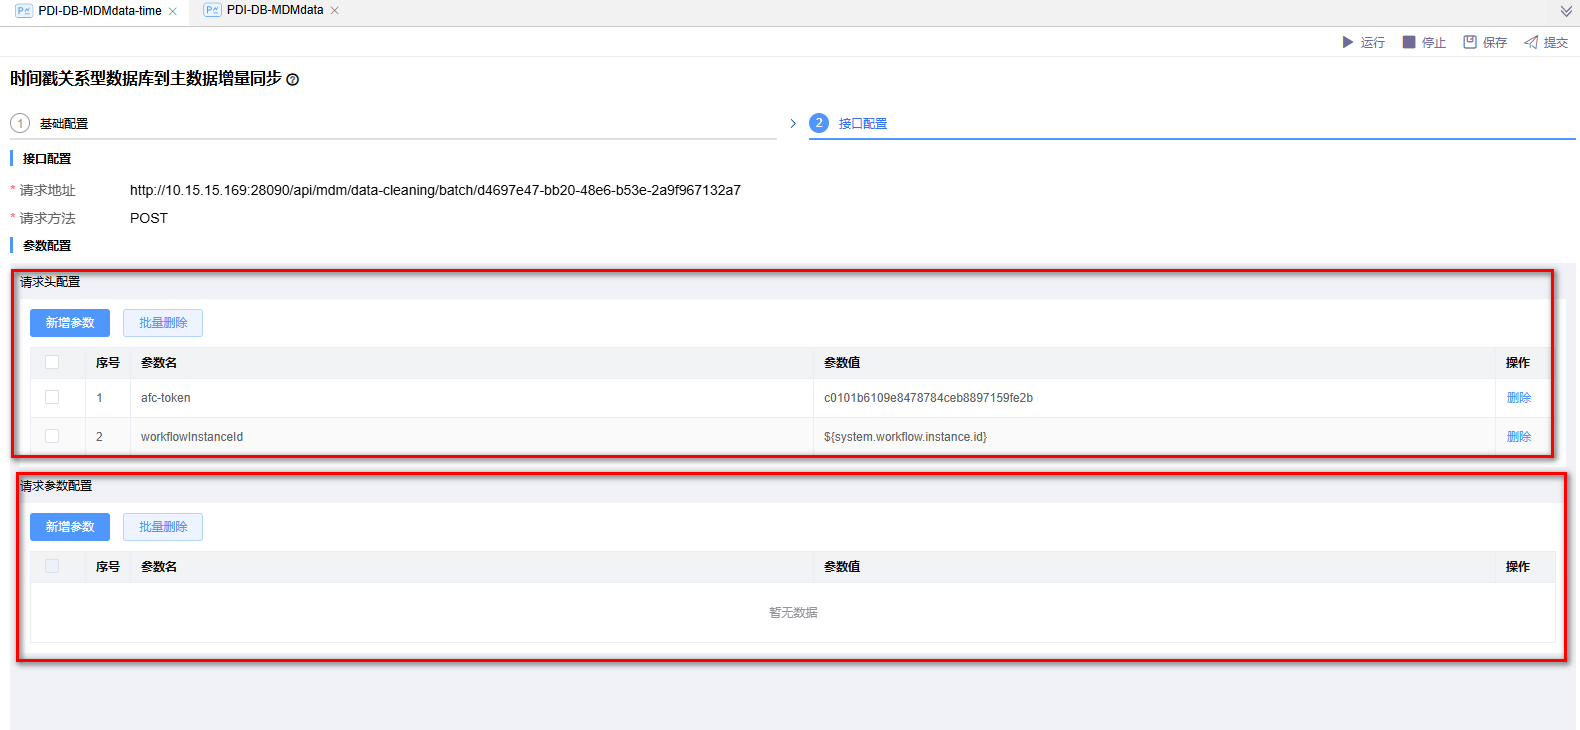This screenshot has width=1580, height=730.
Task: Click step 2 circle for 接口配置
Action: (x=819, y=123)
